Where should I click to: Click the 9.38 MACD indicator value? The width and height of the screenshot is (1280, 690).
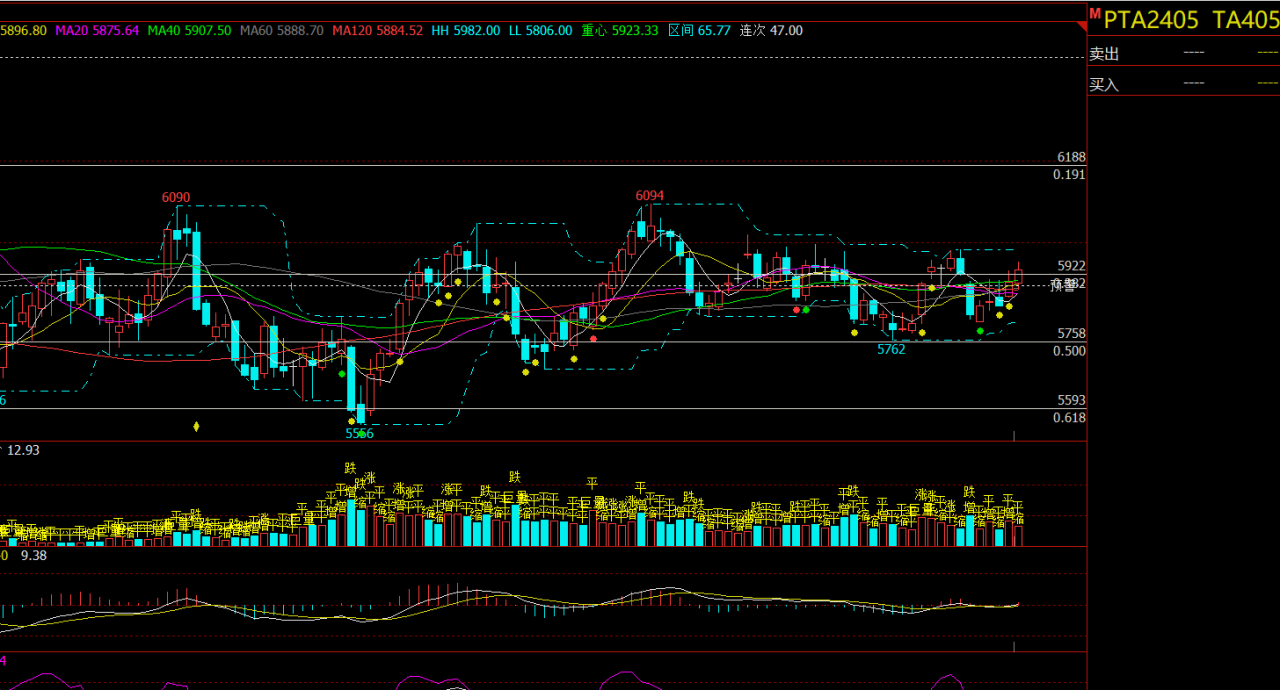pyautogui.click(x=34, y=555)
